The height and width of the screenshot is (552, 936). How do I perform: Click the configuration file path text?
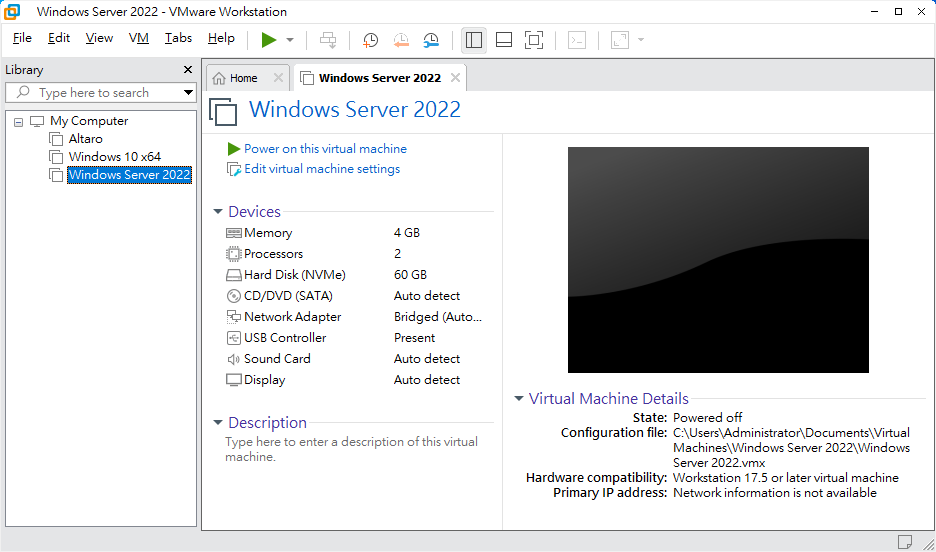[x=792, y=448]
